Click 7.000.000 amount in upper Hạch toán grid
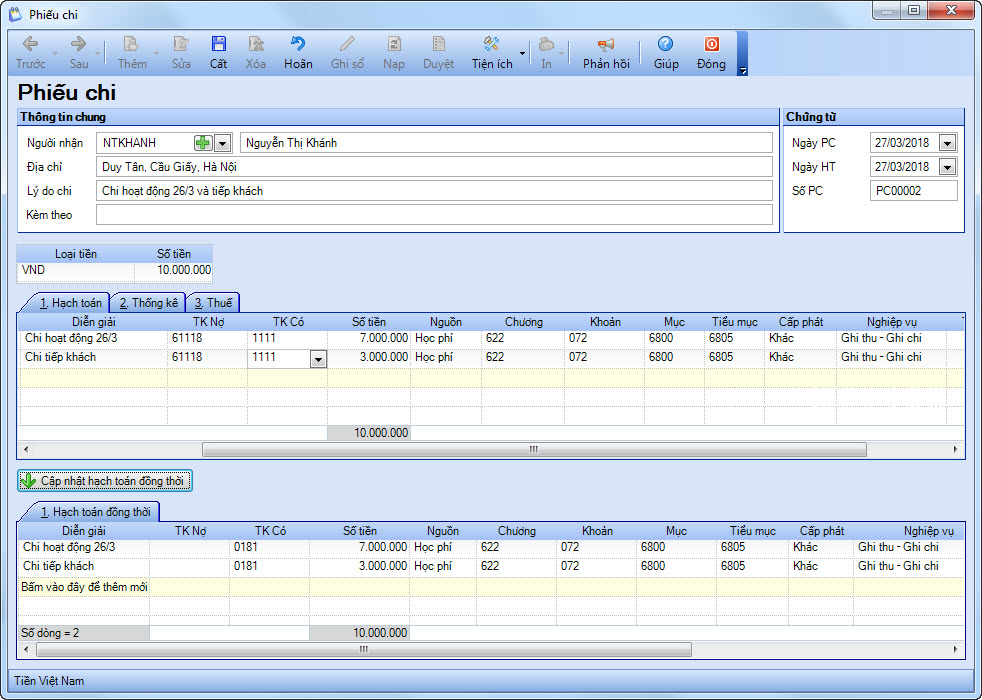This screenshot has height=700, width=982. [x=369, y=338]
